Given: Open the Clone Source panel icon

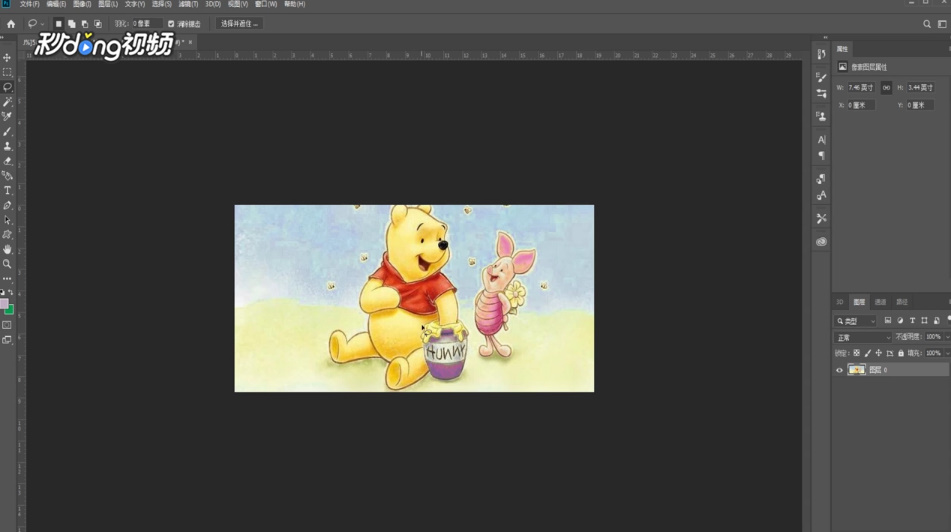Looking at the screenshot, I should point(821,116).
